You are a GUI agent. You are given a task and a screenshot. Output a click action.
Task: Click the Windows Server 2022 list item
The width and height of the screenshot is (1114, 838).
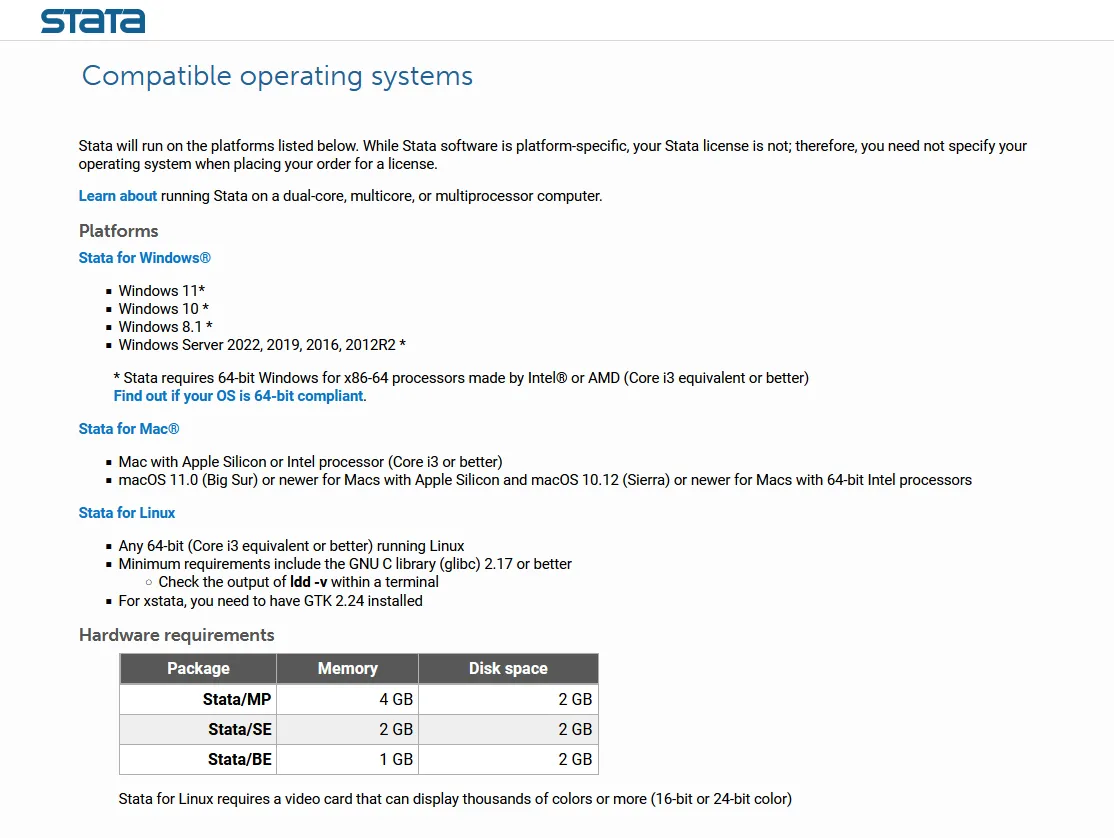[x=262, y=345]
